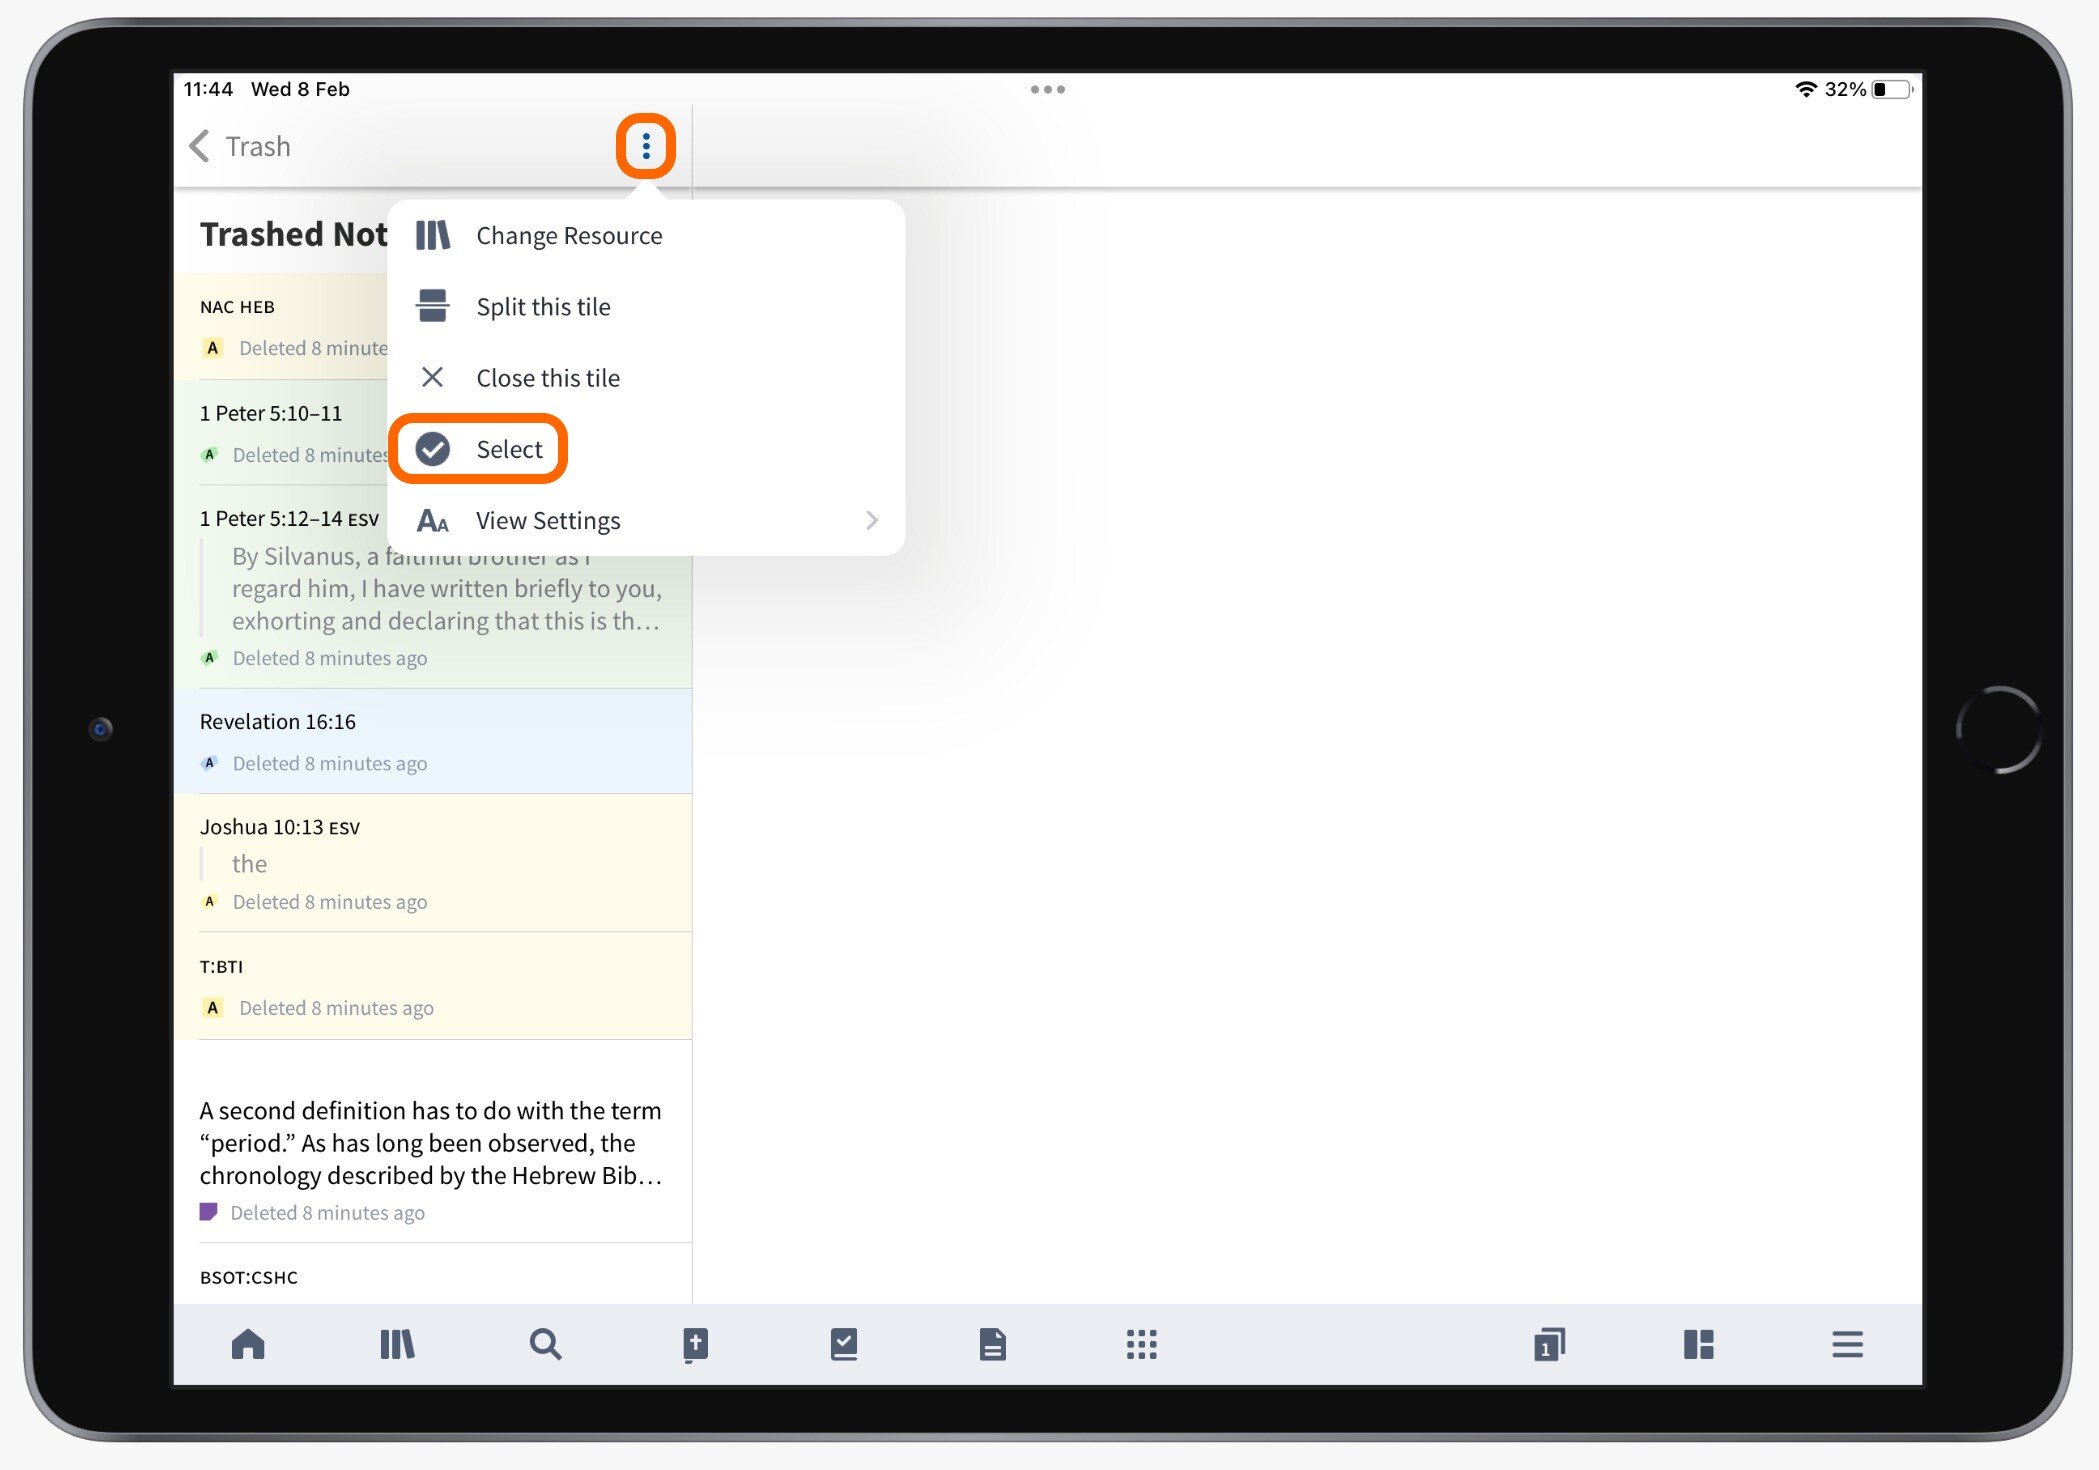Tap the Close tile X icon

tap(432, 377)
